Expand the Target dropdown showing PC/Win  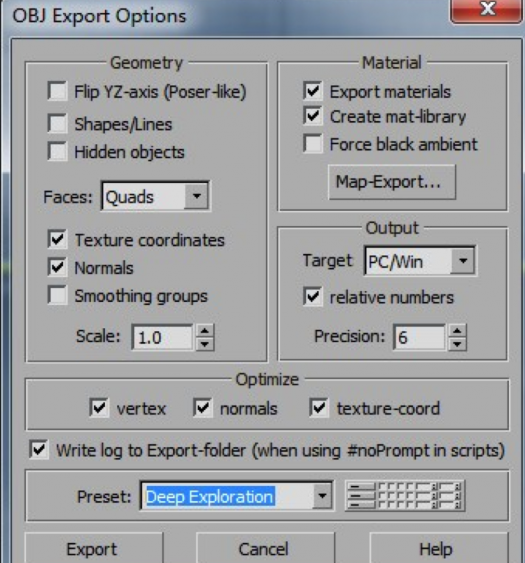420,261
